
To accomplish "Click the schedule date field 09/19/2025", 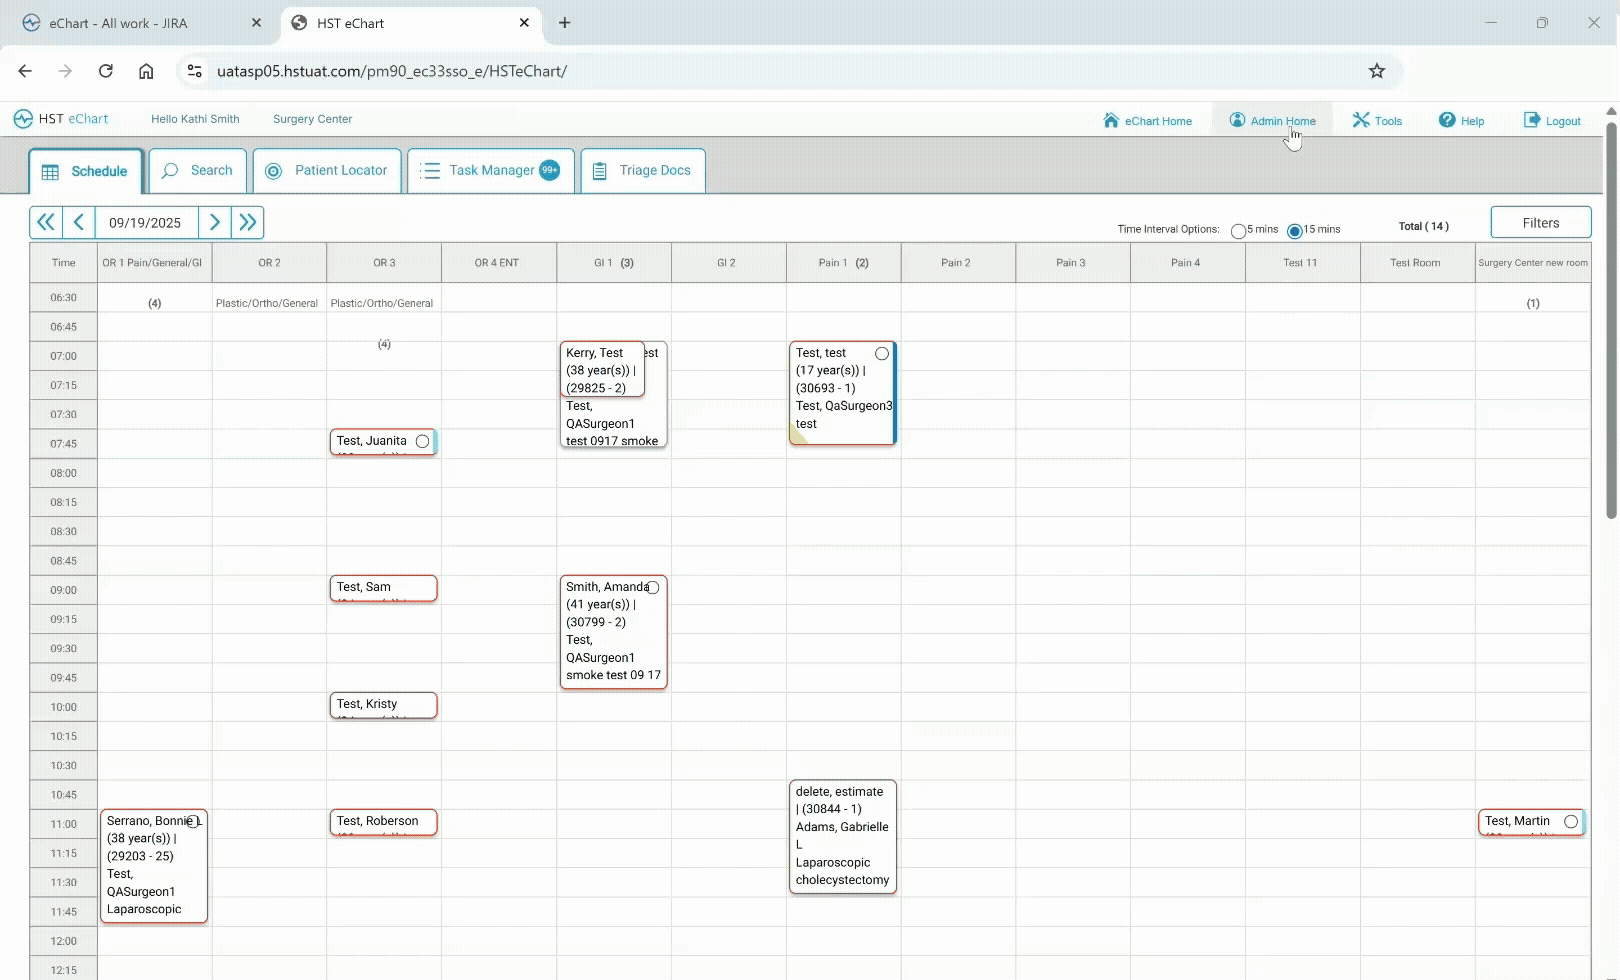I will click(x=146, y=223).
